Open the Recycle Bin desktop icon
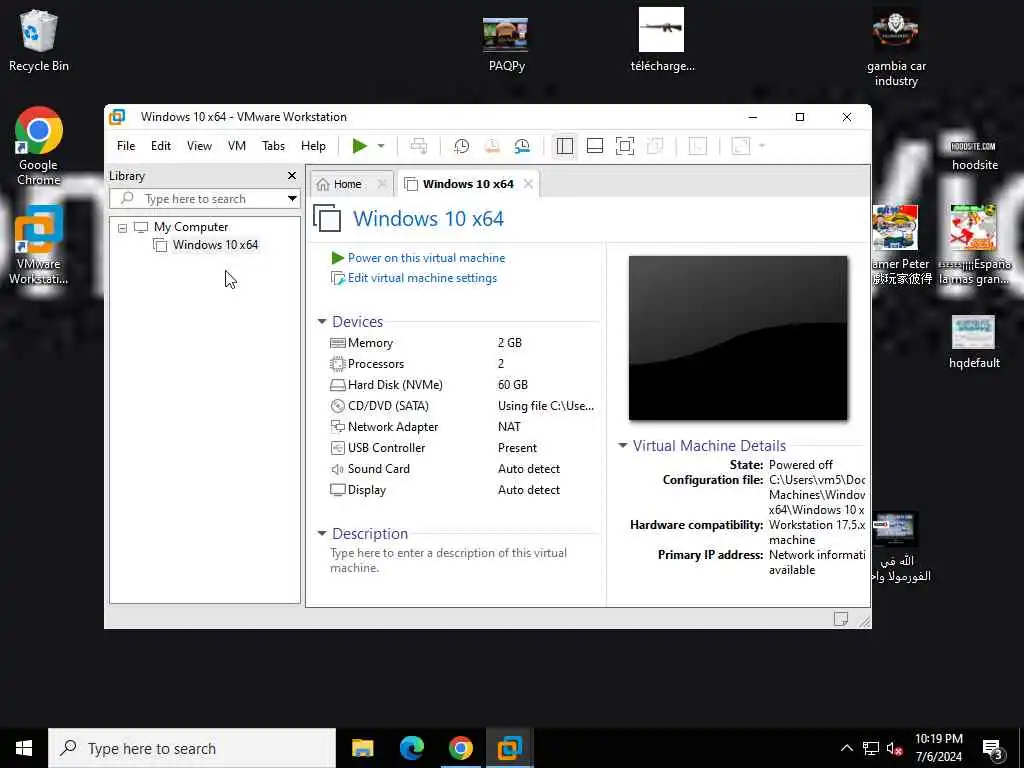This screenshot has height=768, width=1024. (x=39, y=40)
